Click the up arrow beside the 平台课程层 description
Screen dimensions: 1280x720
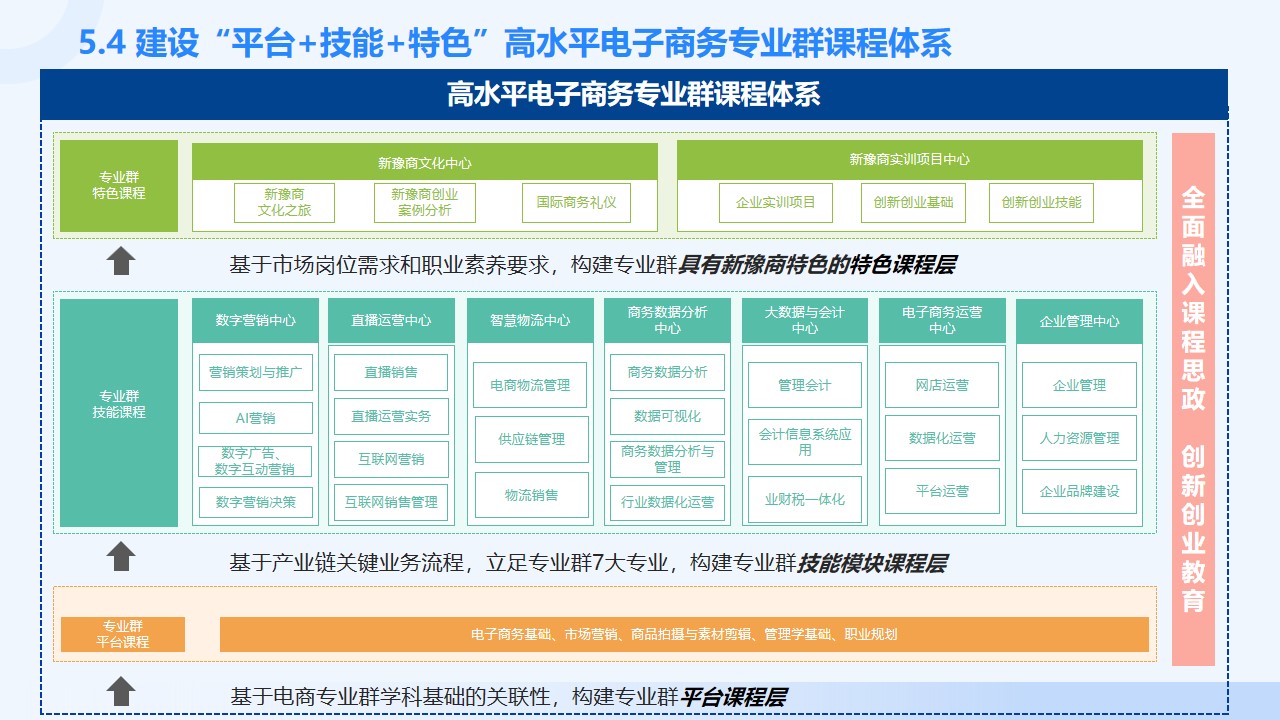tap(121, 691)
